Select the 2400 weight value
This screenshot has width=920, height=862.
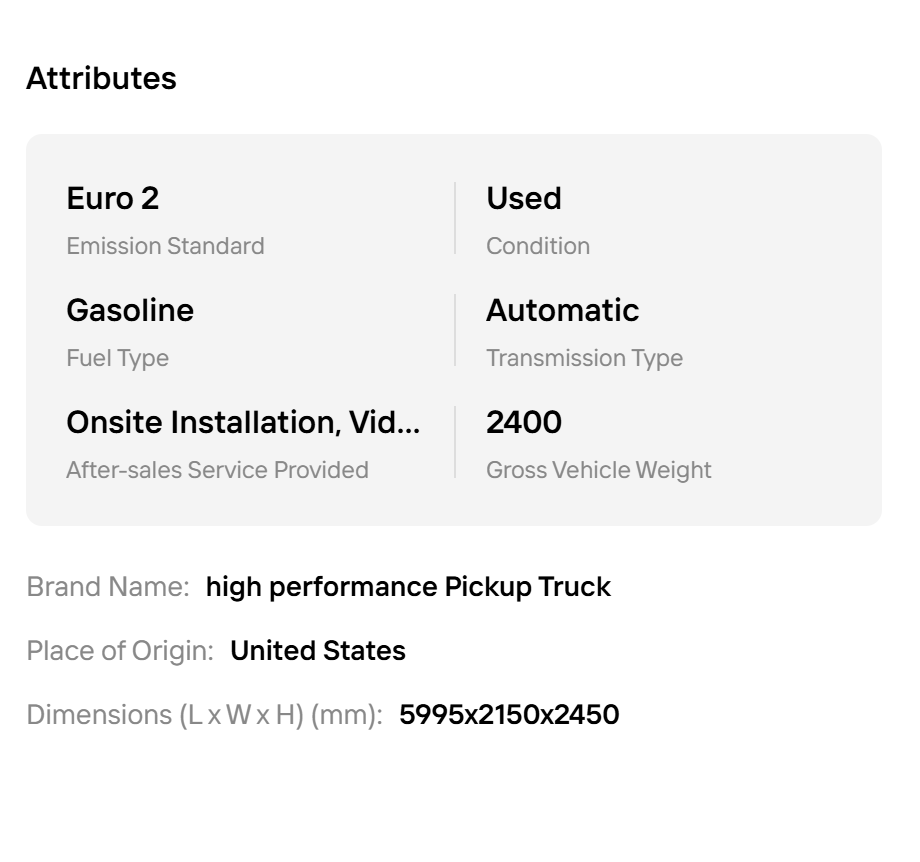point(523,423)
